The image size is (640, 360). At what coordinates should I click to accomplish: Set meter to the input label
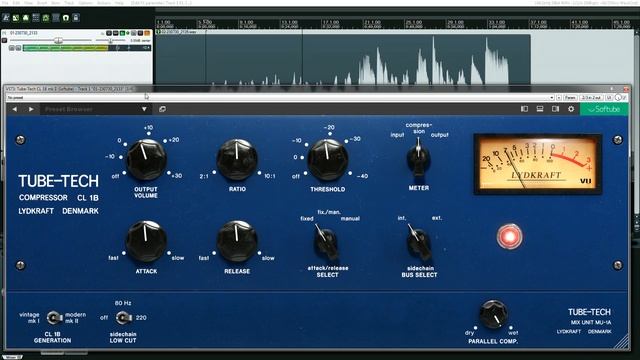(397, 135)
